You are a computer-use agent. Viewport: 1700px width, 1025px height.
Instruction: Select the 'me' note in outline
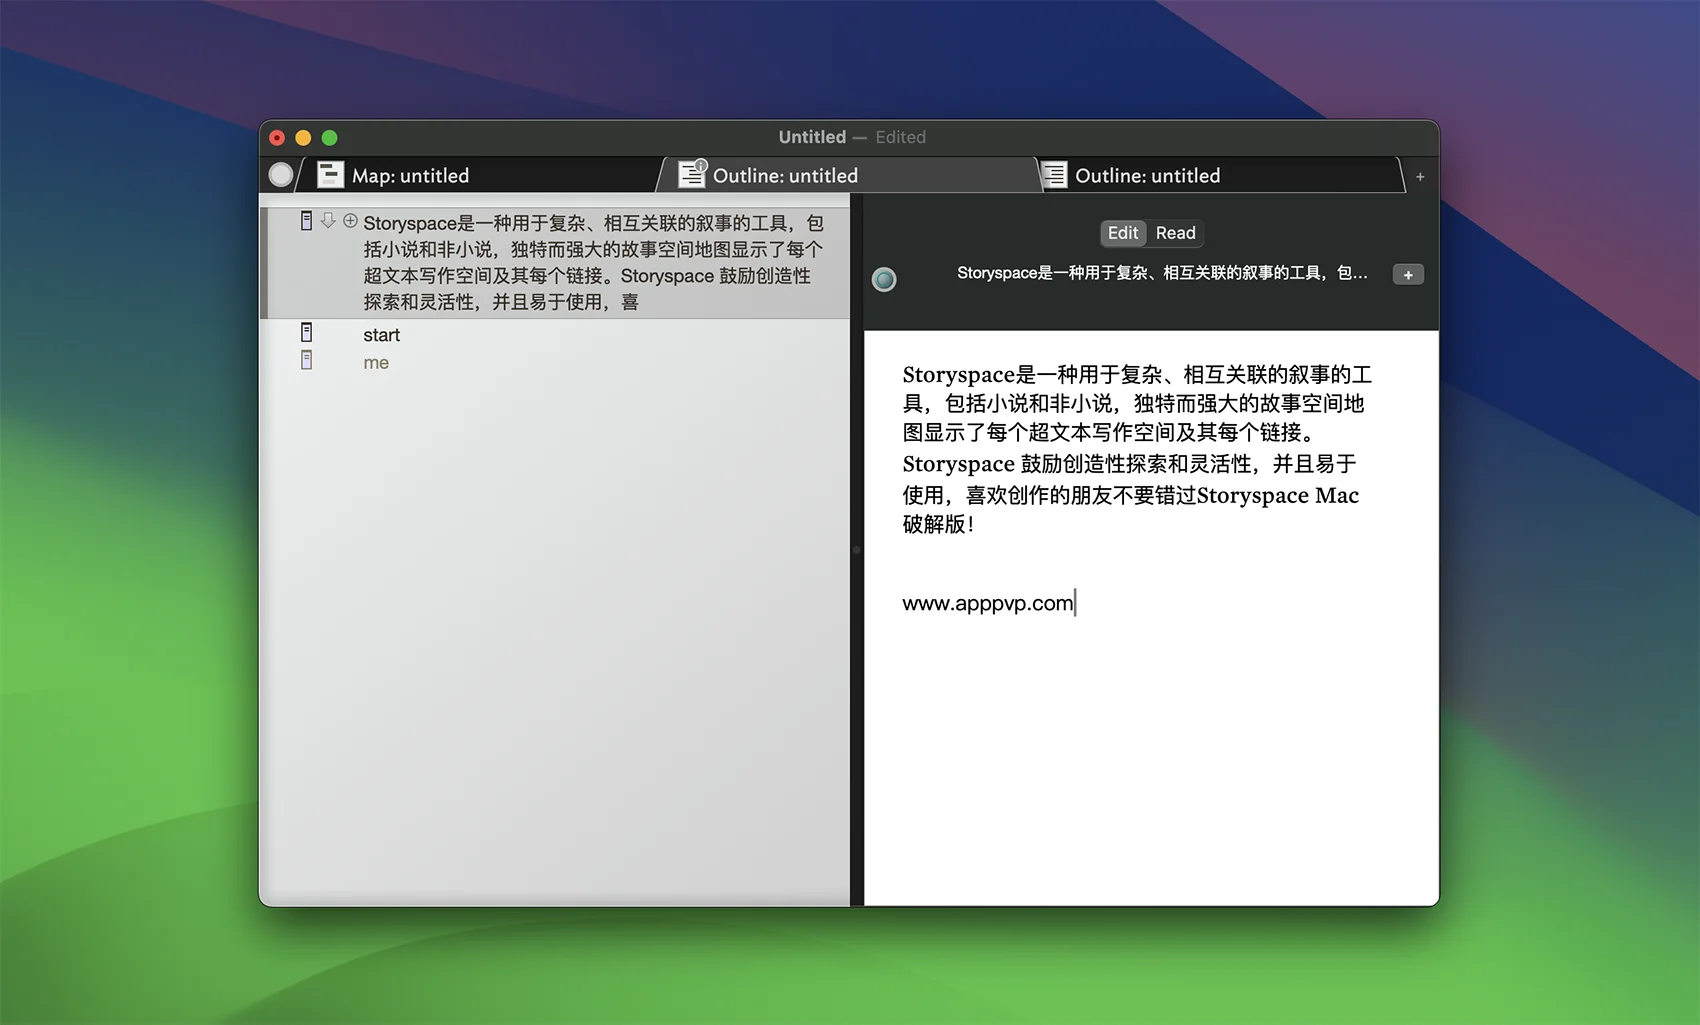376,363
